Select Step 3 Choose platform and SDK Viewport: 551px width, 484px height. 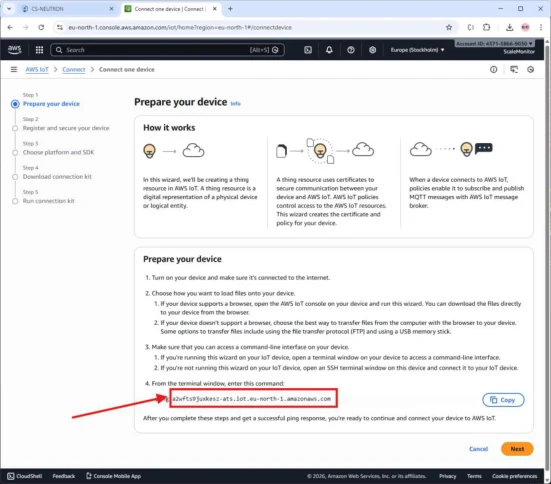point(58,152)
